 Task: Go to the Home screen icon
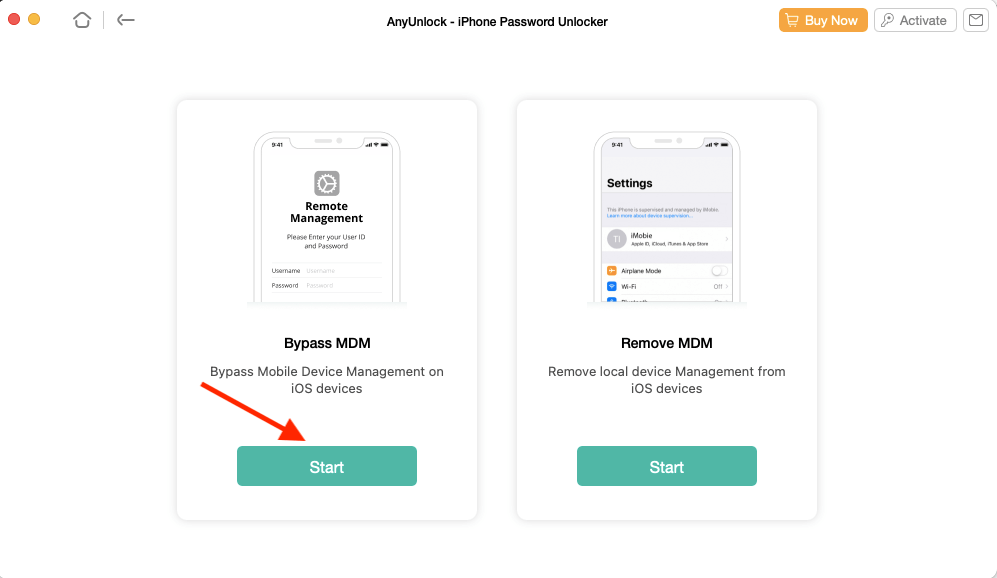click(x=82, y=20)
